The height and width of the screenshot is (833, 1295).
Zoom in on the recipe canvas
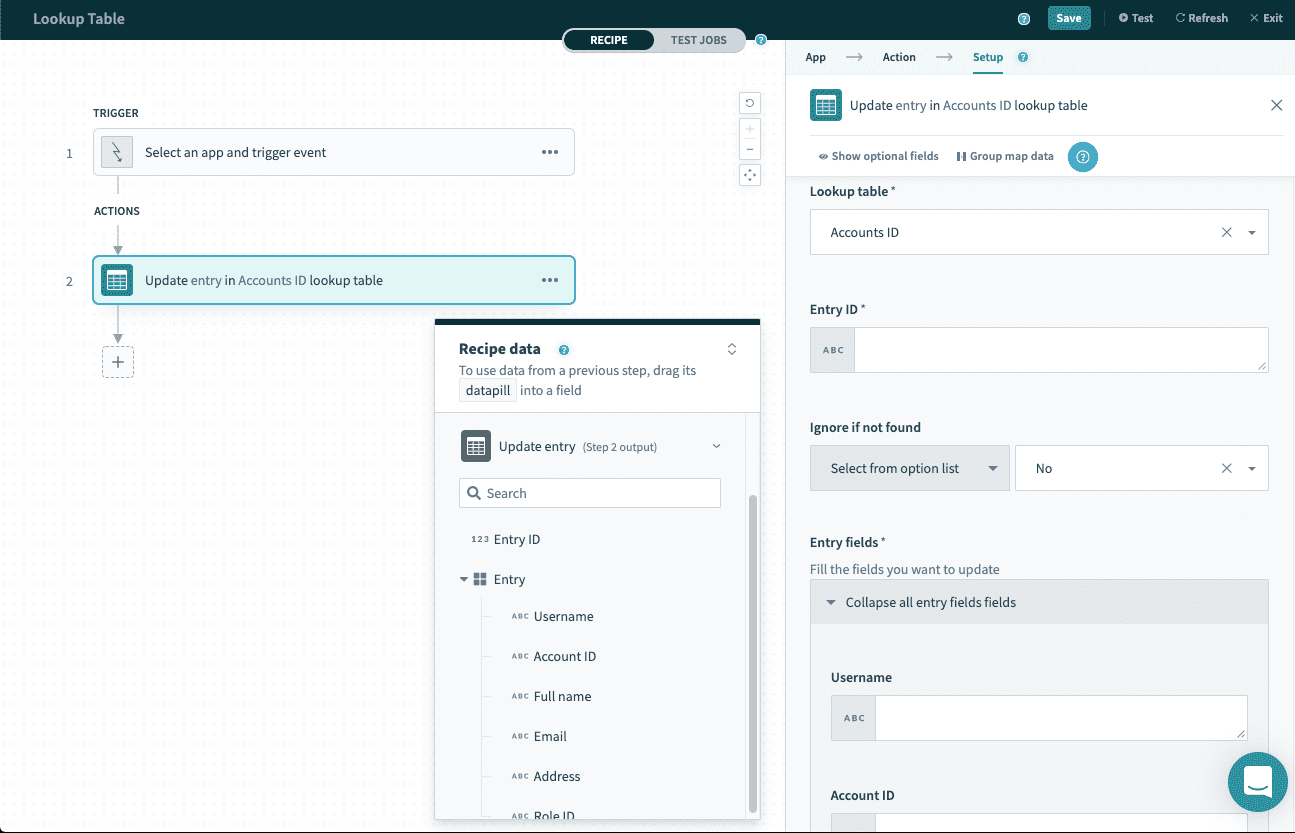pos(749,129)
